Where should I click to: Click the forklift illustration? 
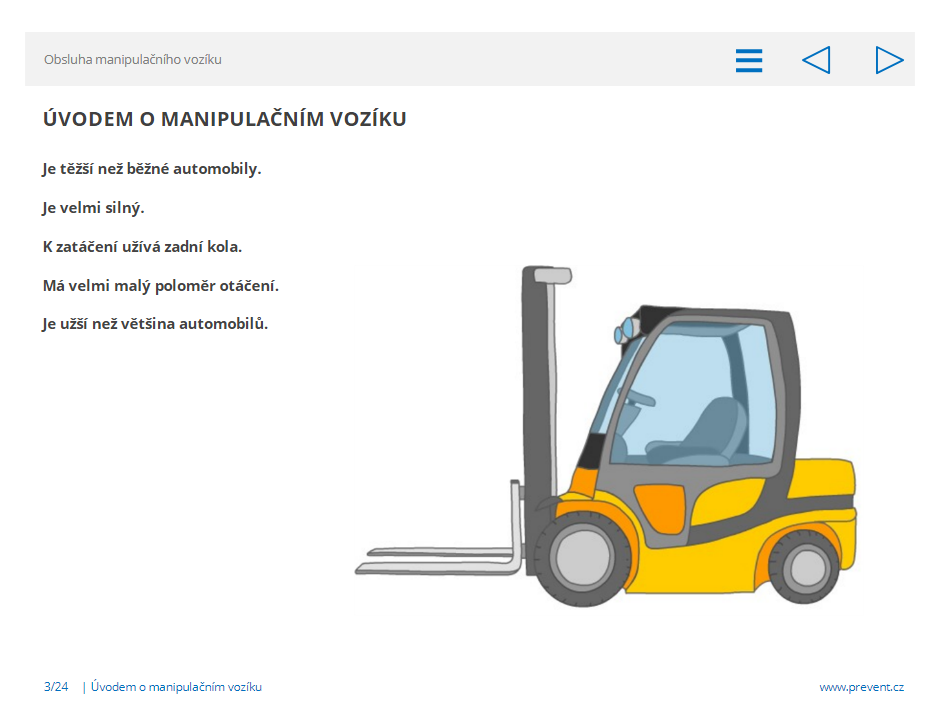605,437
